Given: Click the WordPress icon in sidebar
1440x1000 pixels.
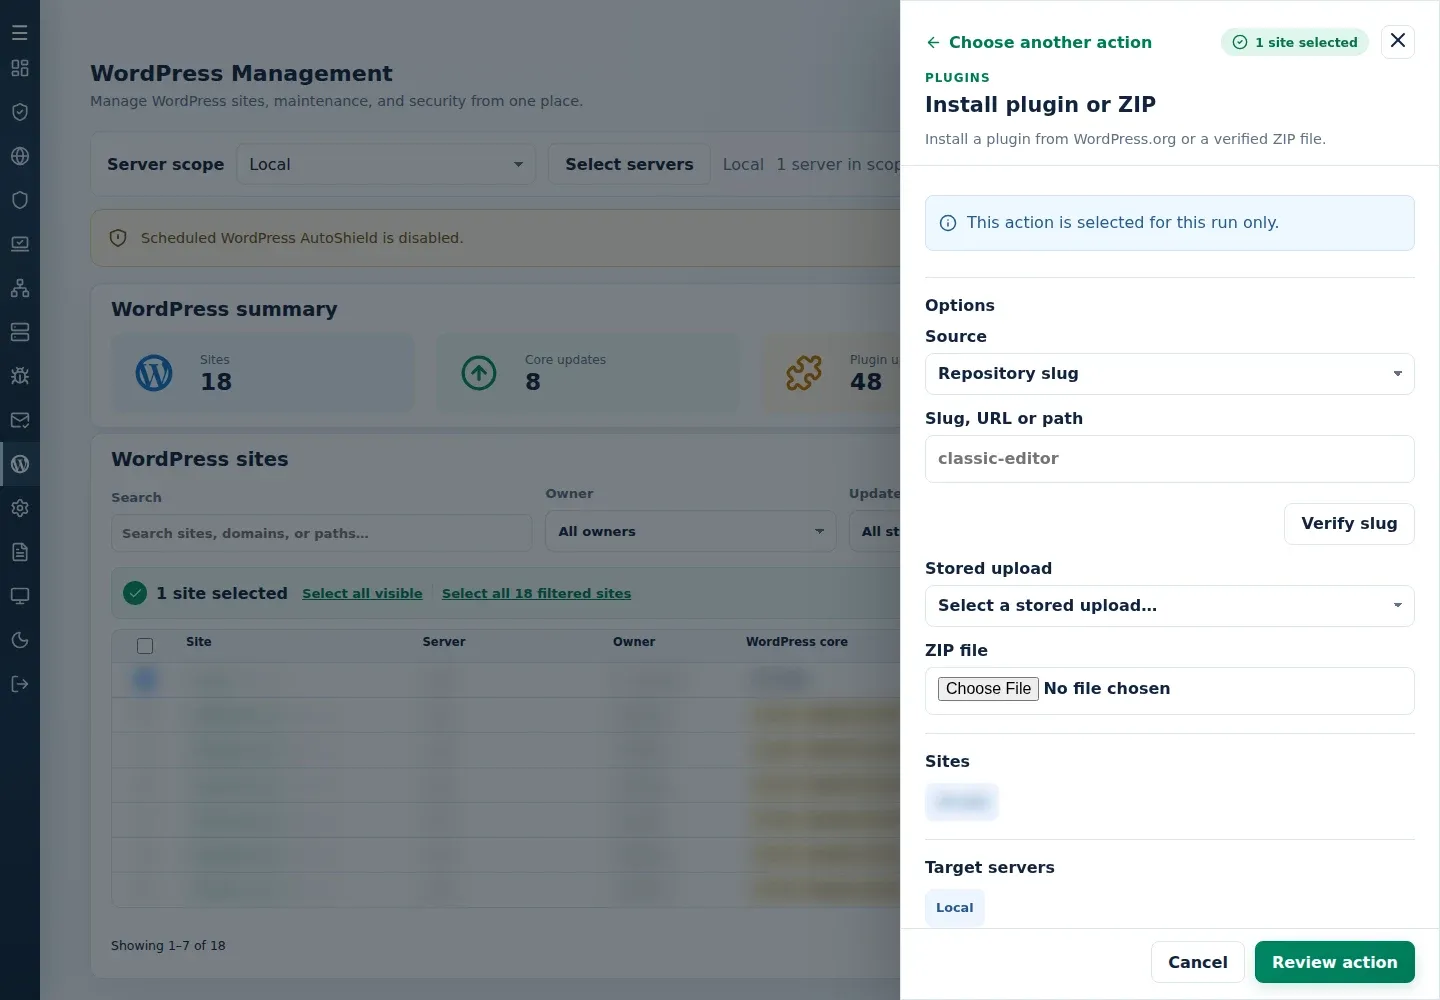Looking at the screenshot, I should 20,464.
